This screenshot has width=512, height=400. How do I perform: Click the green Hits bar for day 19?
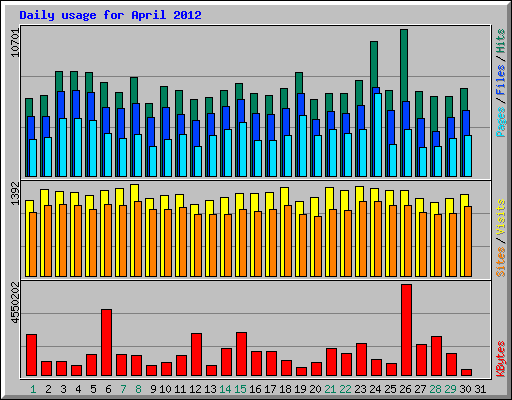[299, 82]
